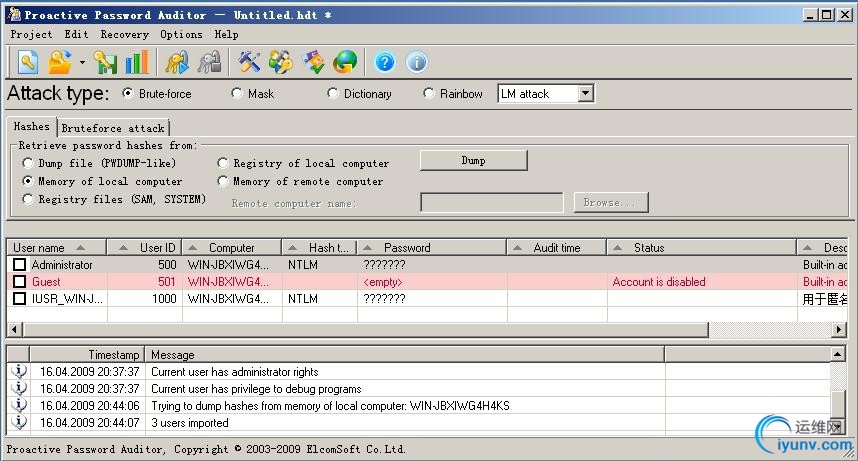Sort by Audit time column header

[x=557, y=247]
